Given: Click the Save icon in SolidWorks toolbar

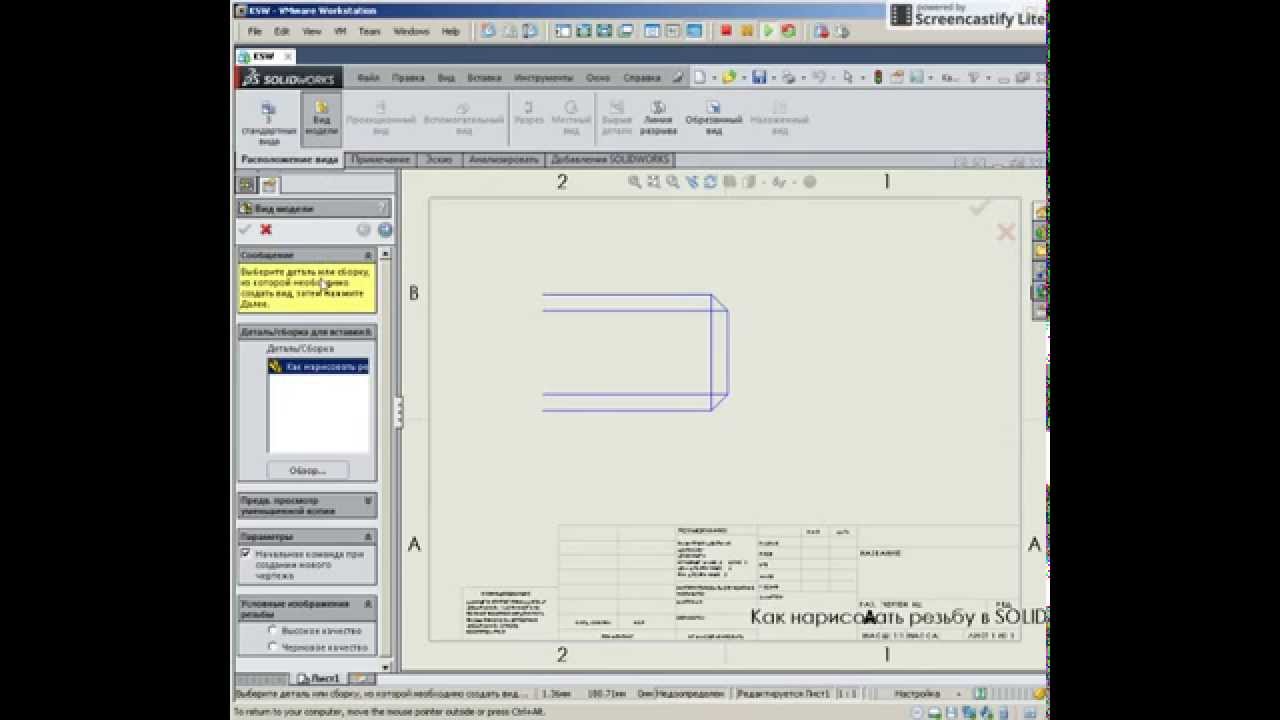Looking at the screenshot, I should pos(759,77).
